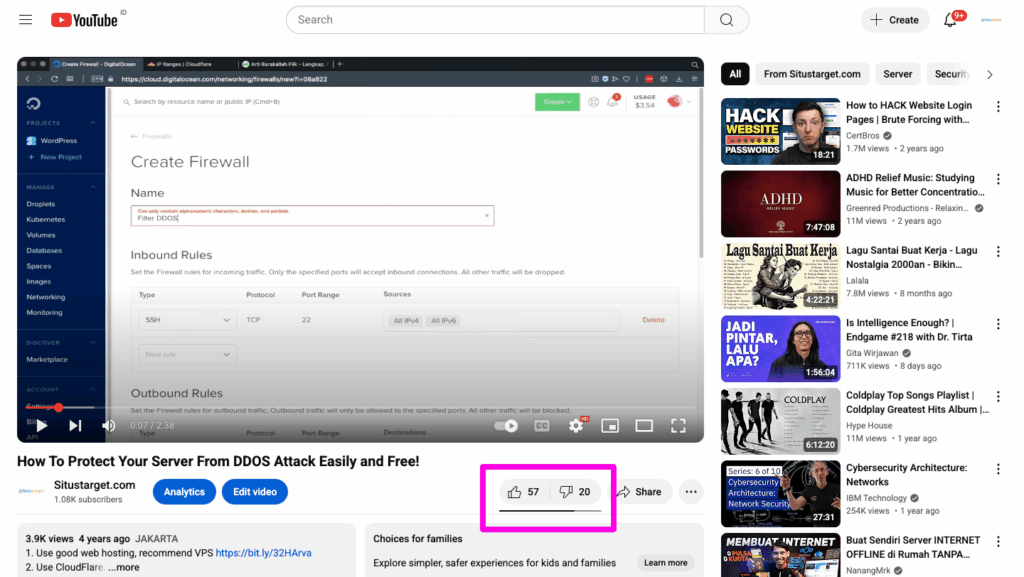This screenshot has height=577, width=1024.
Task: Open Lagu Santai Buat Kerja title
Action: [912, 257]
